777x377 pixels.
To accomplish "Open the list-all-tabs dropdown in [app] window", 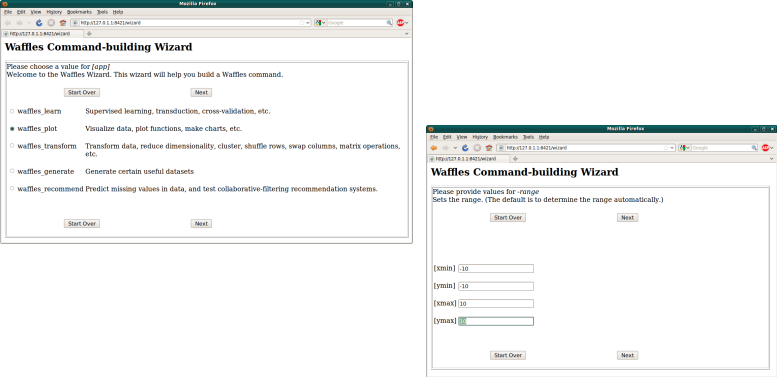I will tap(407, 34).
